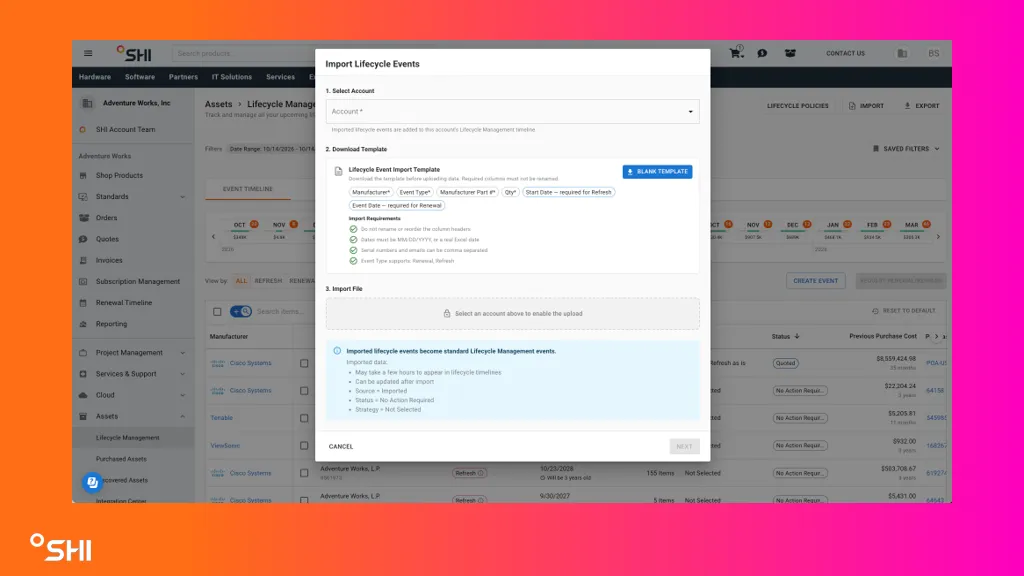Click the Subscription Management sidebar icon

83,281
